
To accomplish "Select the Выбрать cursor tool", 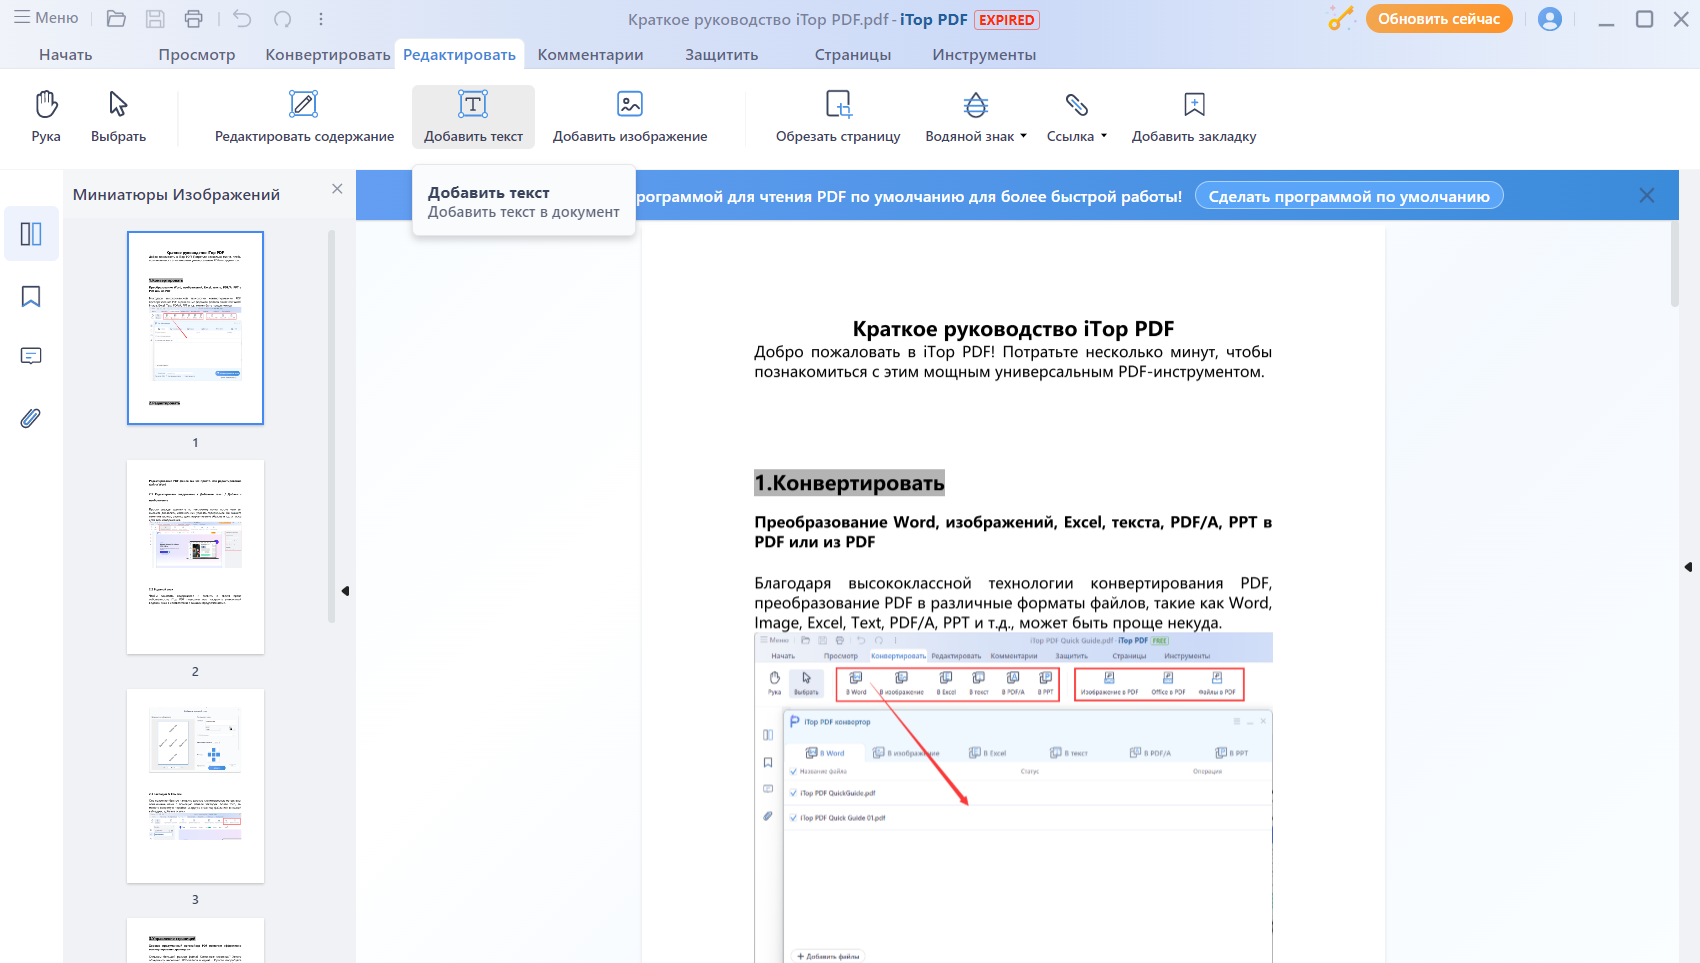I will coord(118,117).
